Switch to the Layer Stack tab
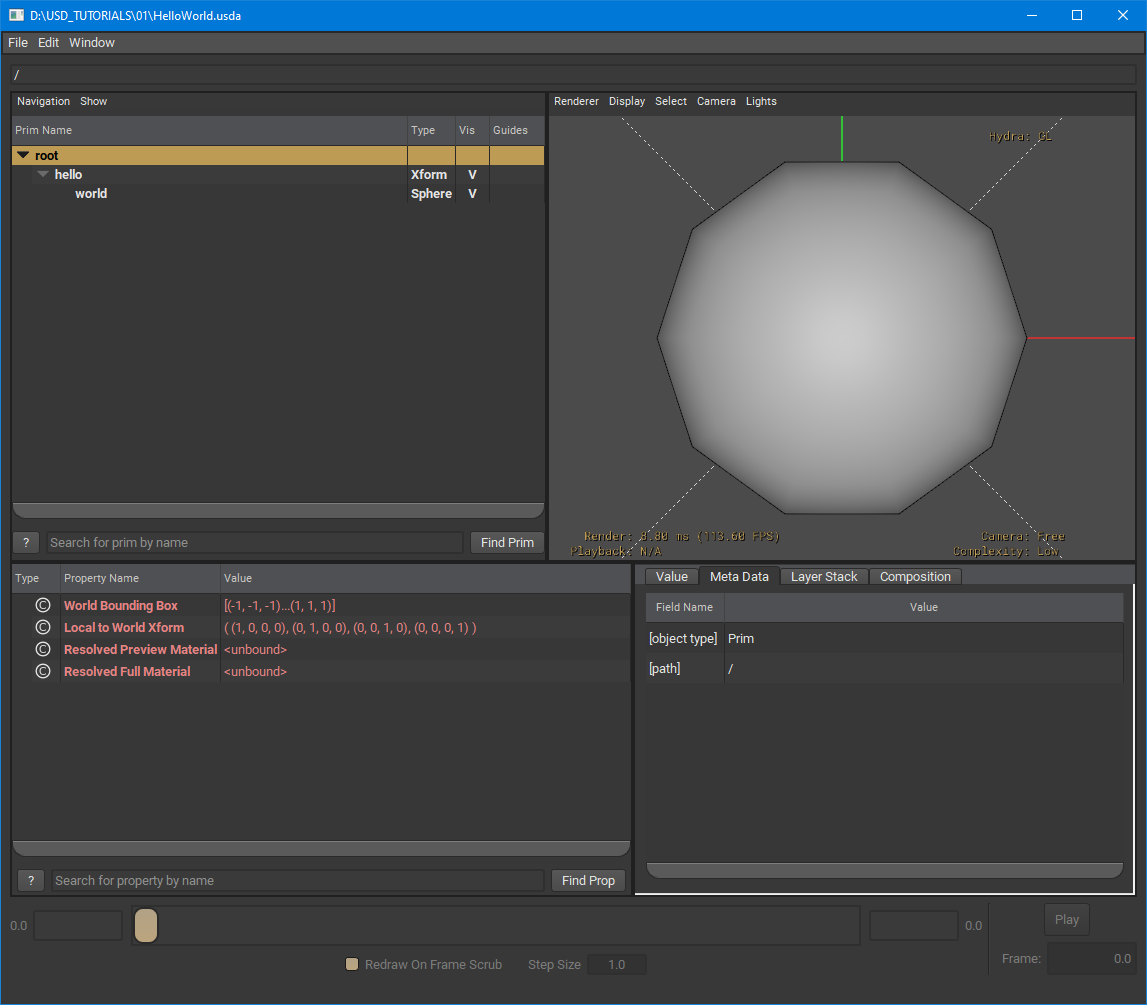 pyautogui.click(x=823, y=576)
